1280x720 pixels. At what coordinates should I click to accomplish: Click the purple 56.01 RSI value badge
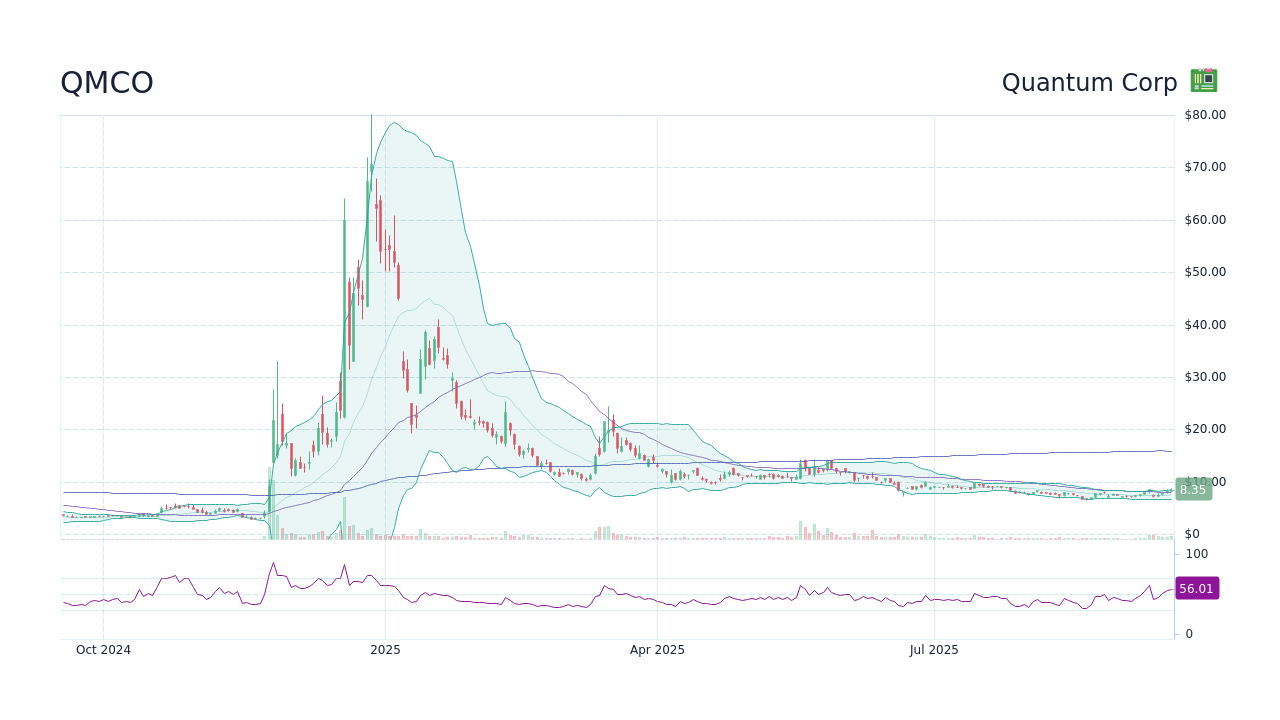click(1197, 588)
